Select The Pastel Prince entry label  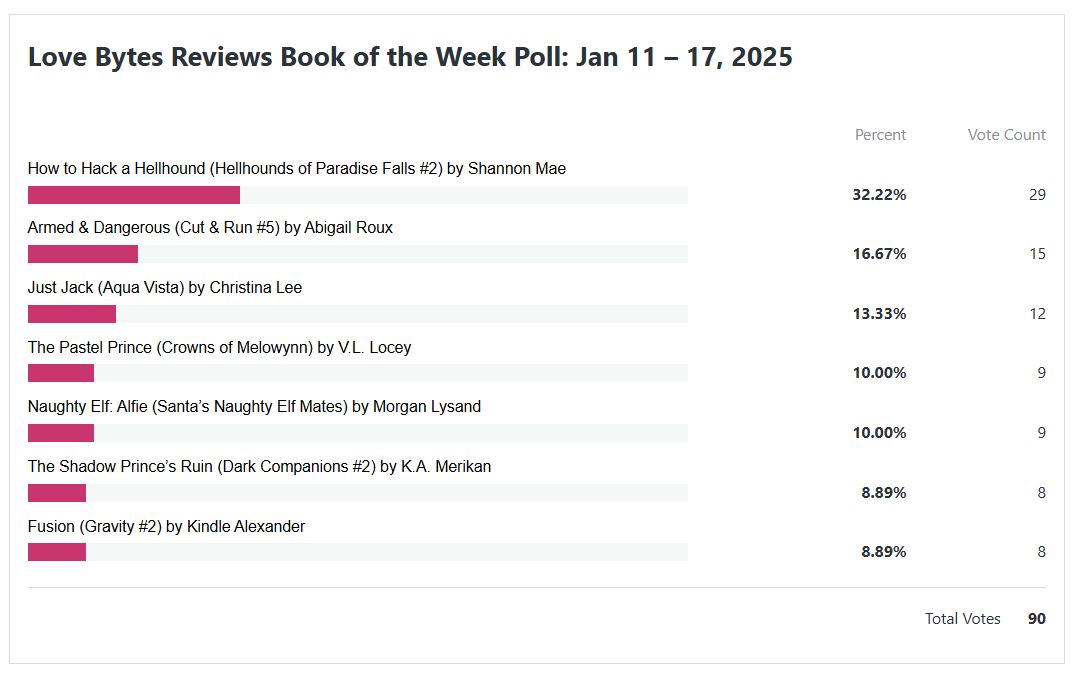coord(219,348)
